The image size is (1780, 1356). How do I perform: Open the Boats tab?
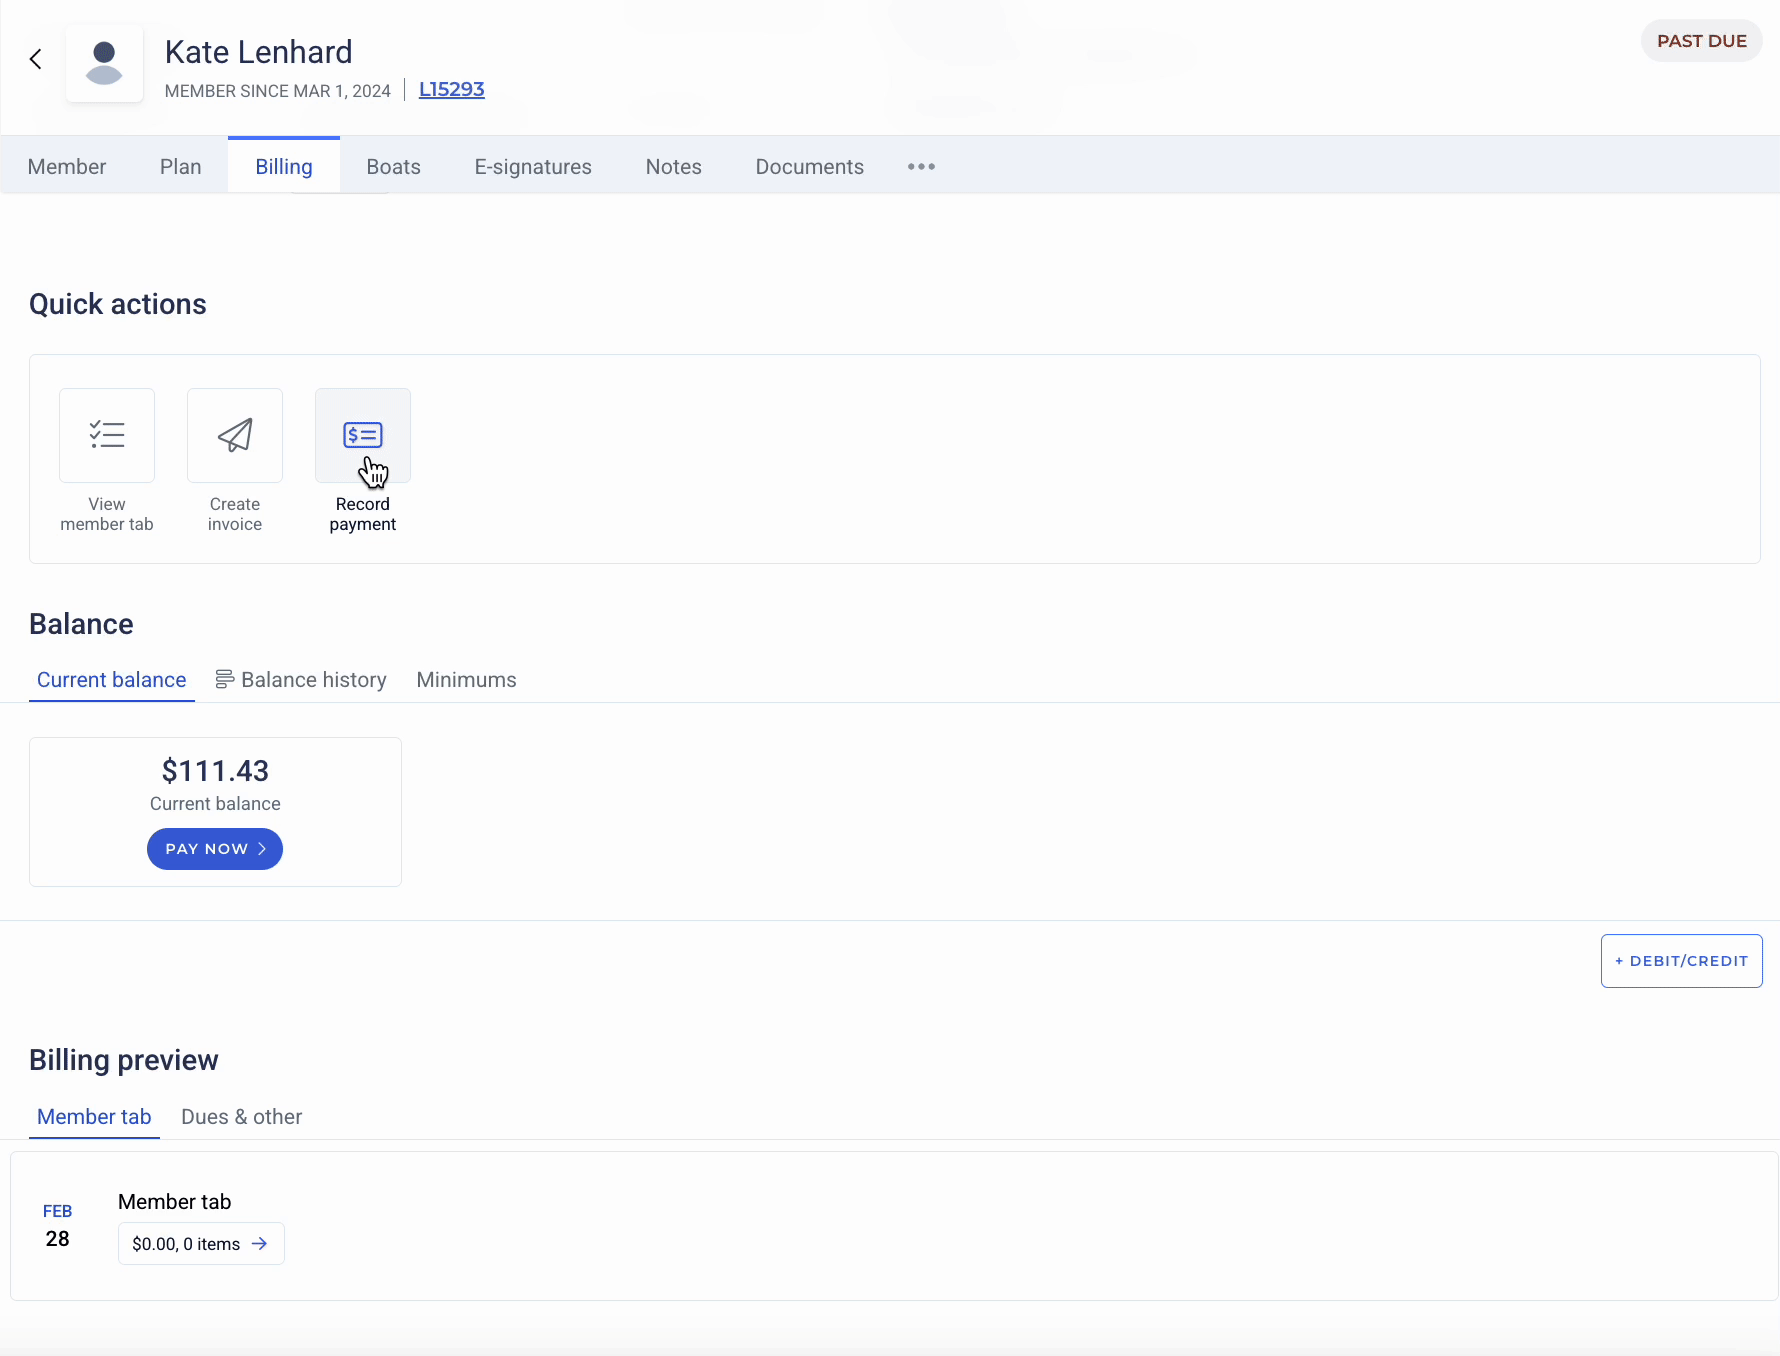[393, 167]
